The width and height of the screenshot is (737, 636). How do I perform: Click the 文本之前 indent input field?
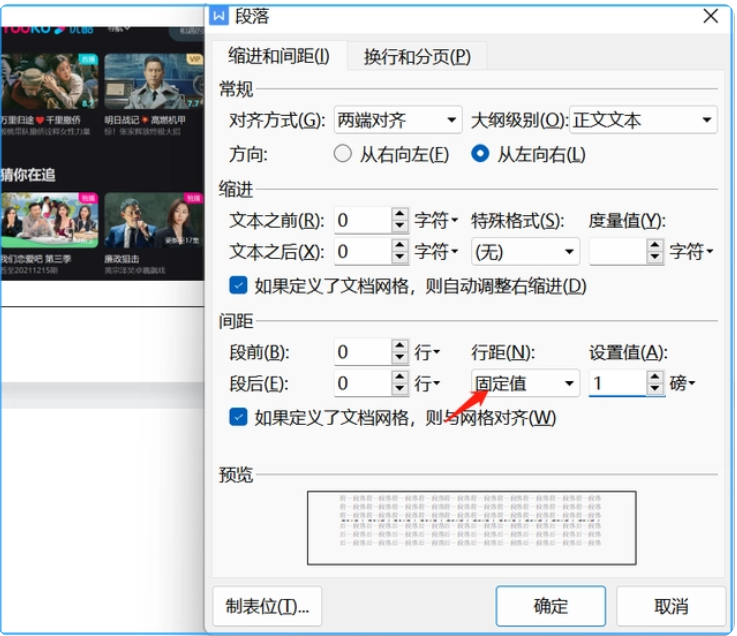pos(363,220)
